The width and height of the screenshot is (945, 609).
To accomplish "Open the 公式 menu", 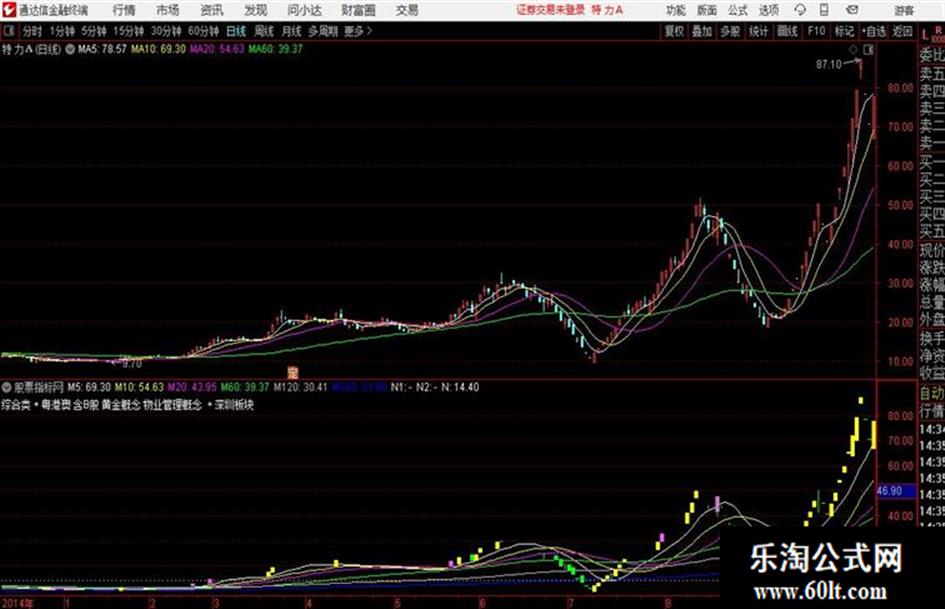I will pyautogui.click(x=738, y=10).
